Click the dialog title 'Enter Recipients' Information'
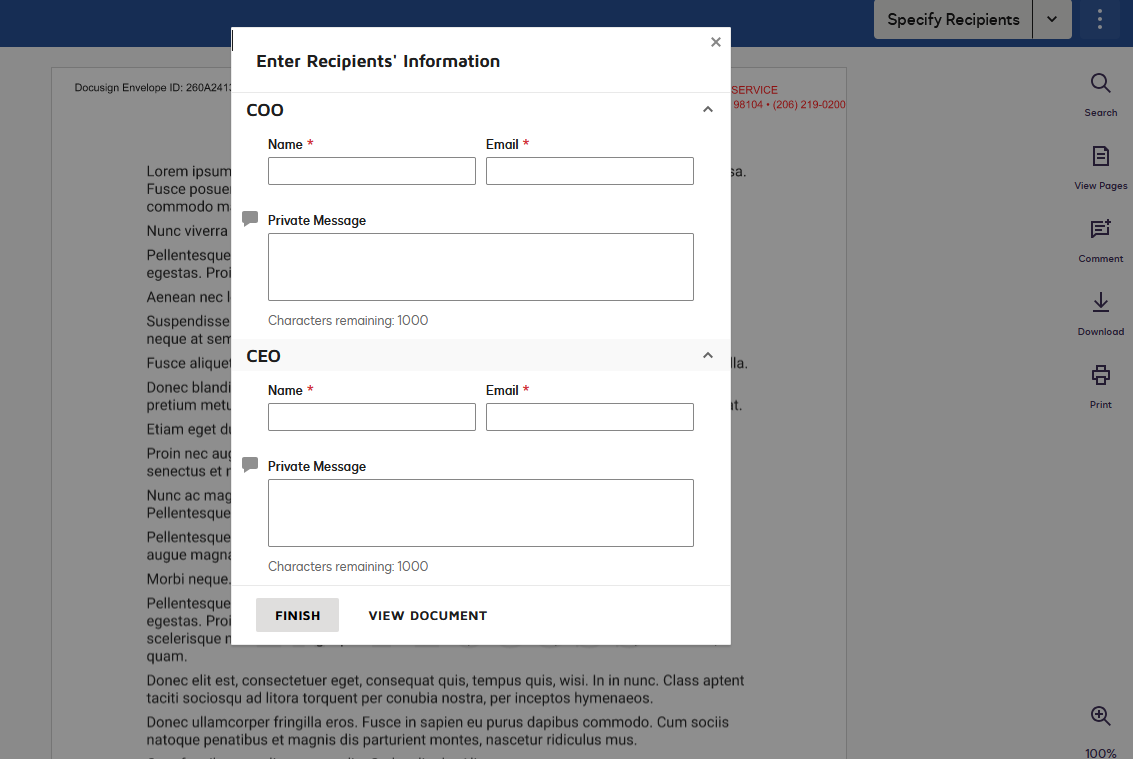The width and height of the screenshot is (1133, 759). coord(378,61)
